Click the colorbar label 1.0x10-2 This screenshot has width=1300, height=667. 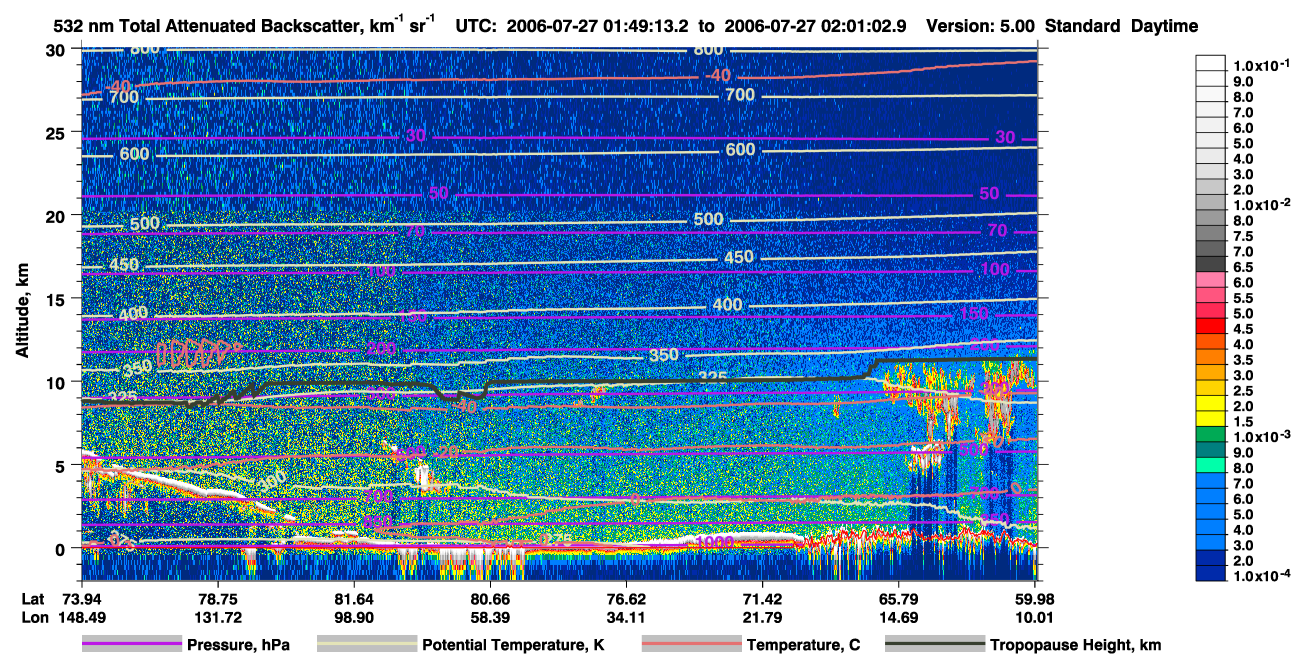click(x=1260, y=205)
